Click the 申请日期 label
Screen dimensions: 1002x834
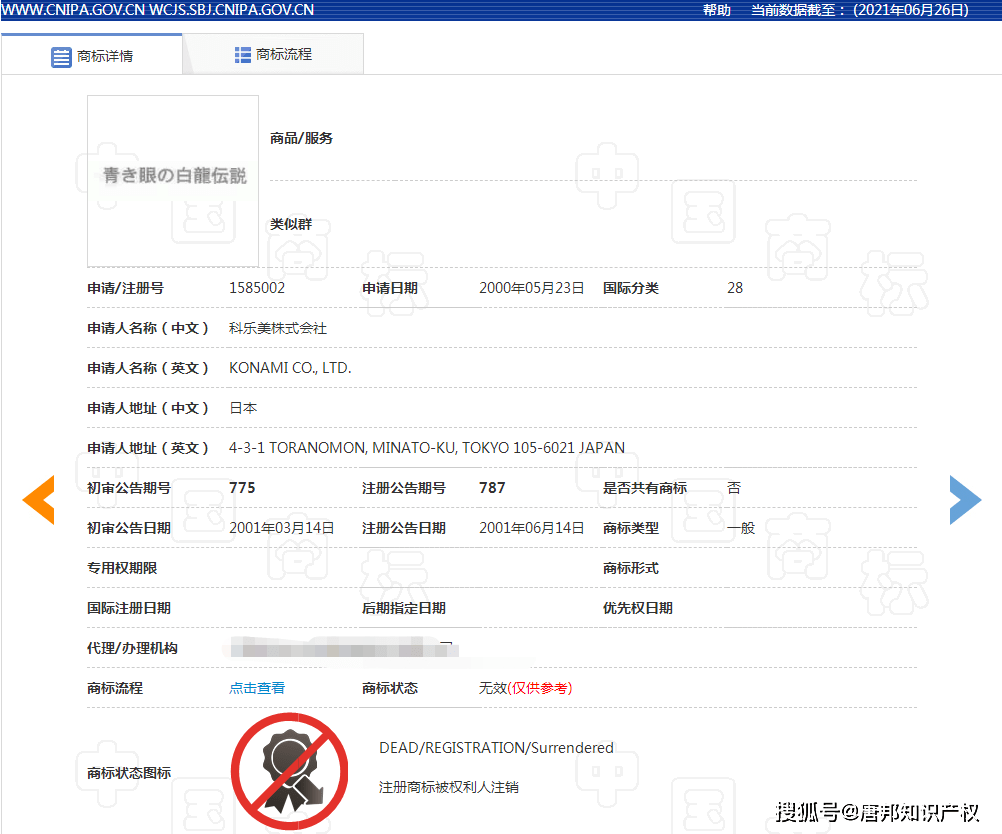(390, 288)
